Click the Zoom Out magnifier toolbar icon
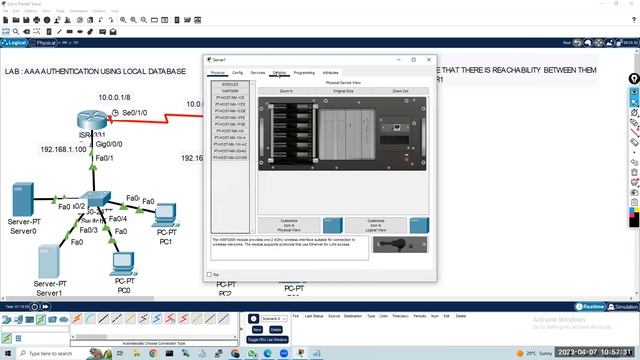The height and width of the screenshot is (360, 640). (x=144, y=20)
